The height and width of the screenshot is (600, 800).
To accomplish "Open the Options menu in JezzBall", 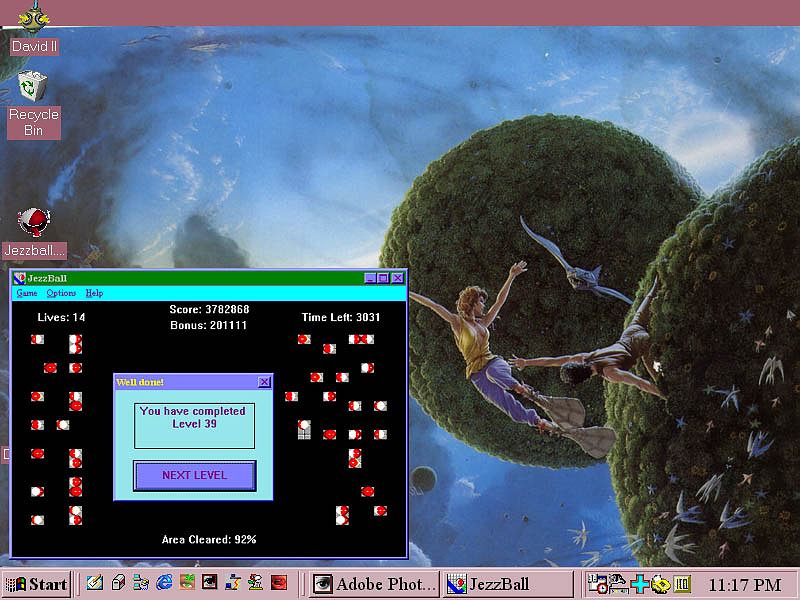I will [61, 293].
